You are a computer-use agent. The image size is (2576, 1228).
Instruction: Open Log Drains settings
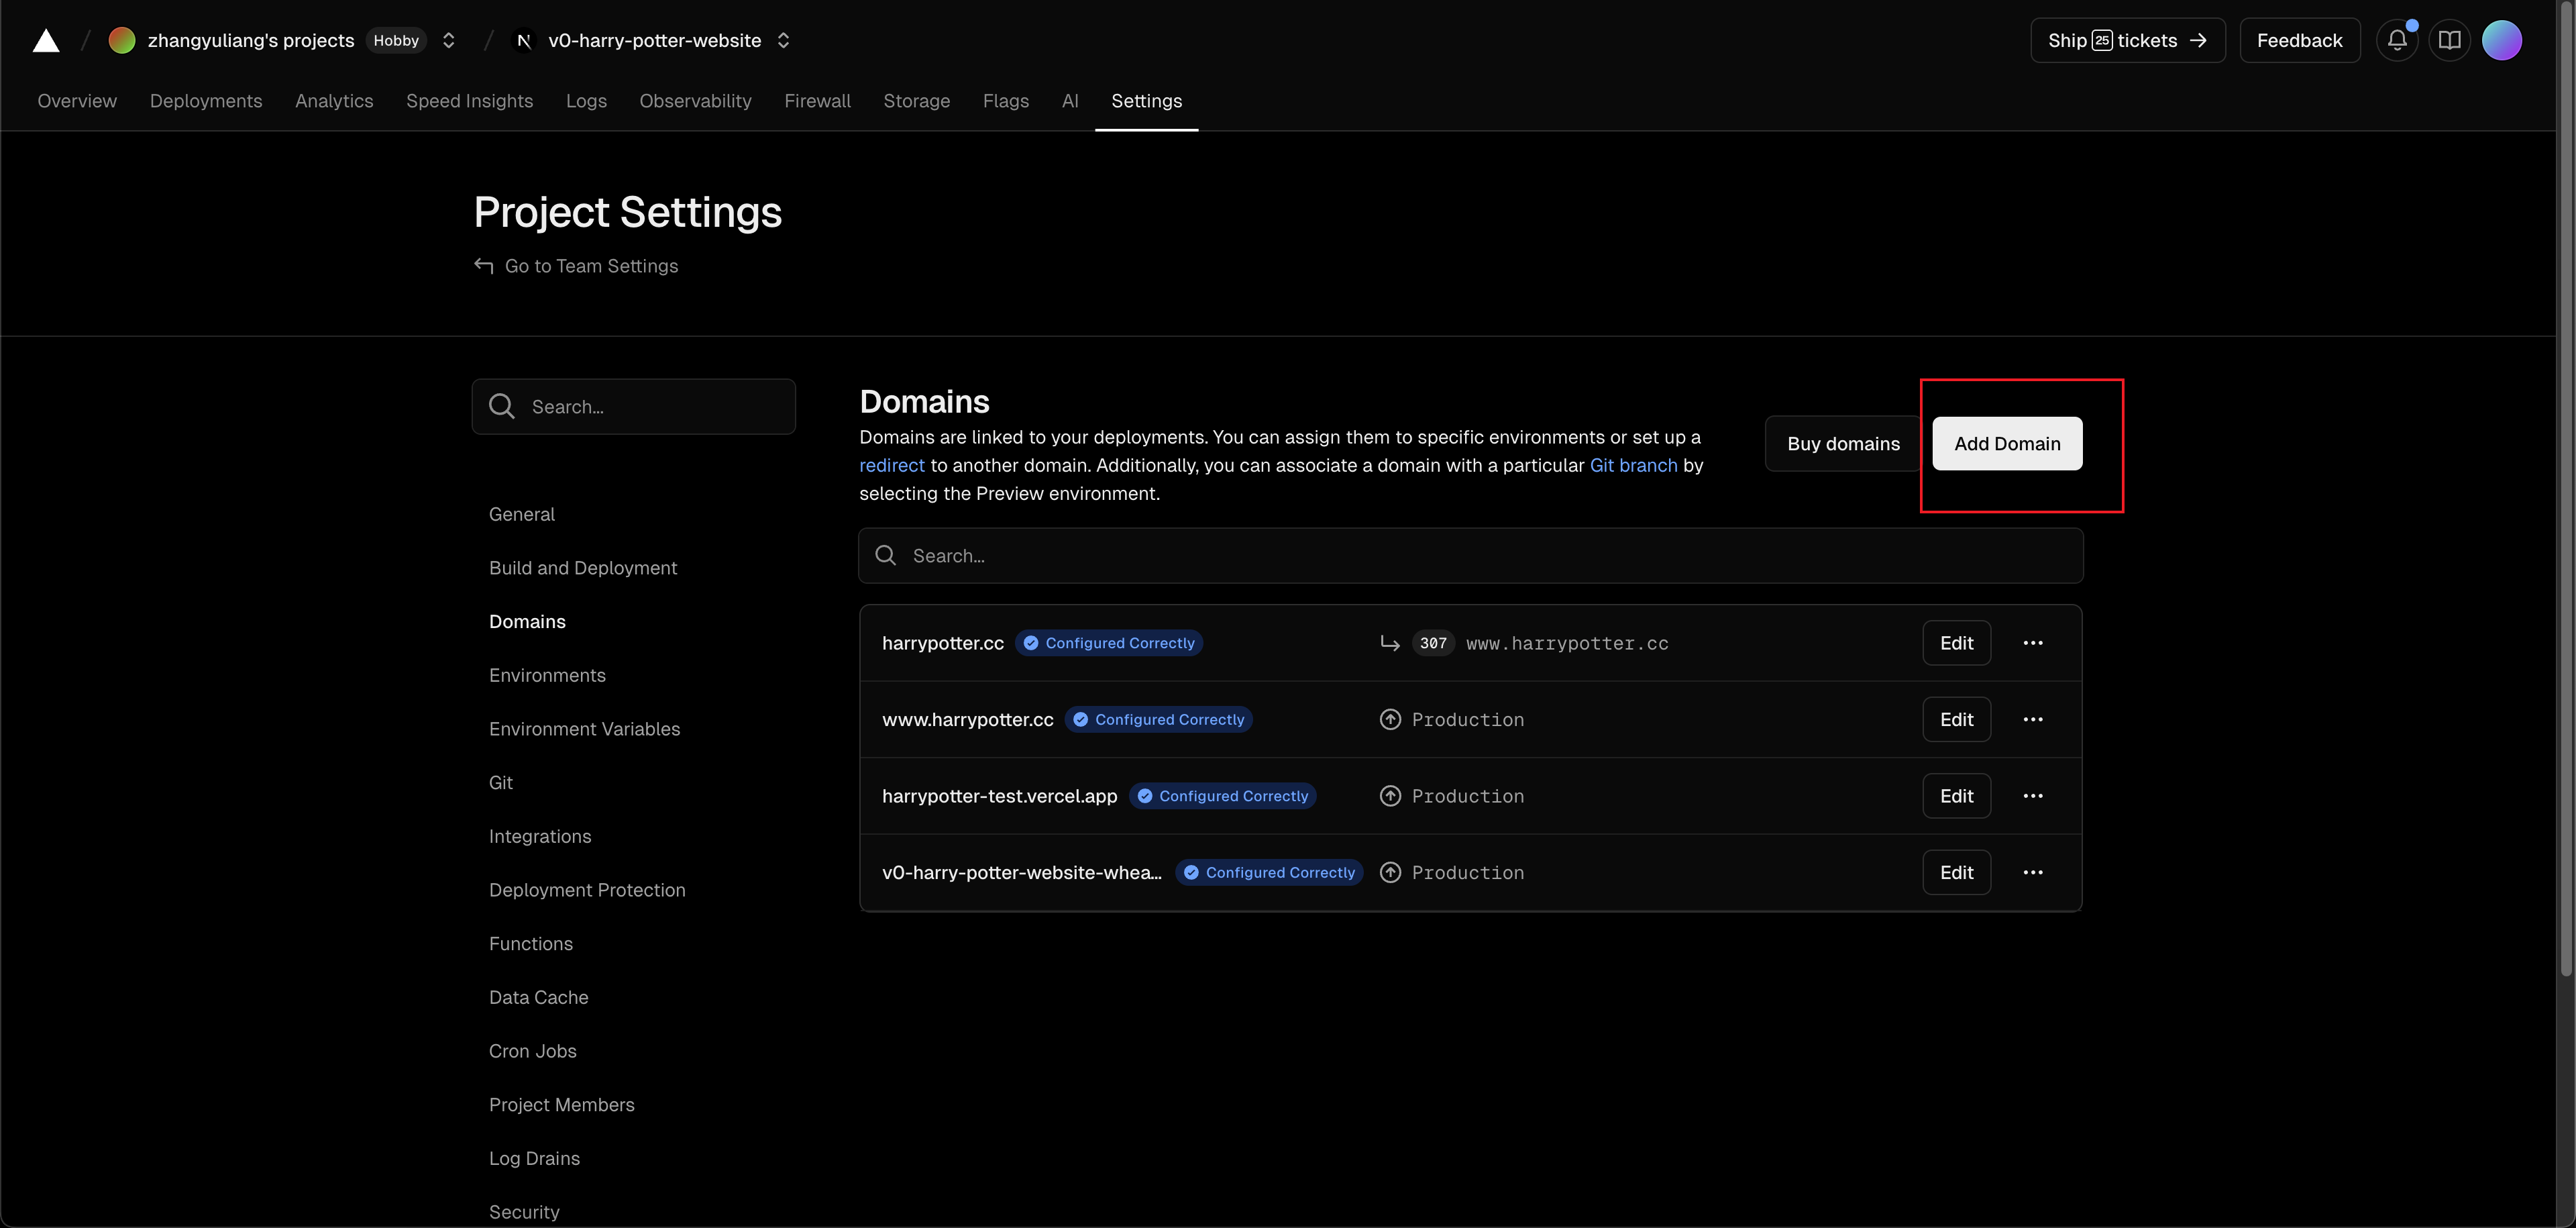(534, 1158)
